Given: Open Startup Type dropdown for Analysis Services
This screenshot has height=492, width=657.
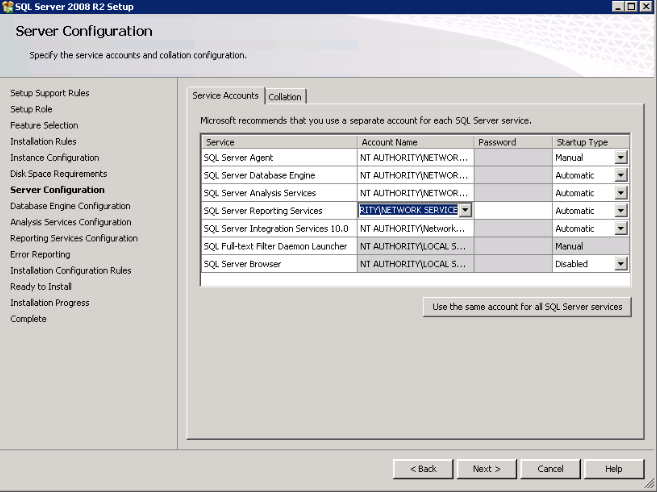Looking at the screenshot, I should coord(621,193).
